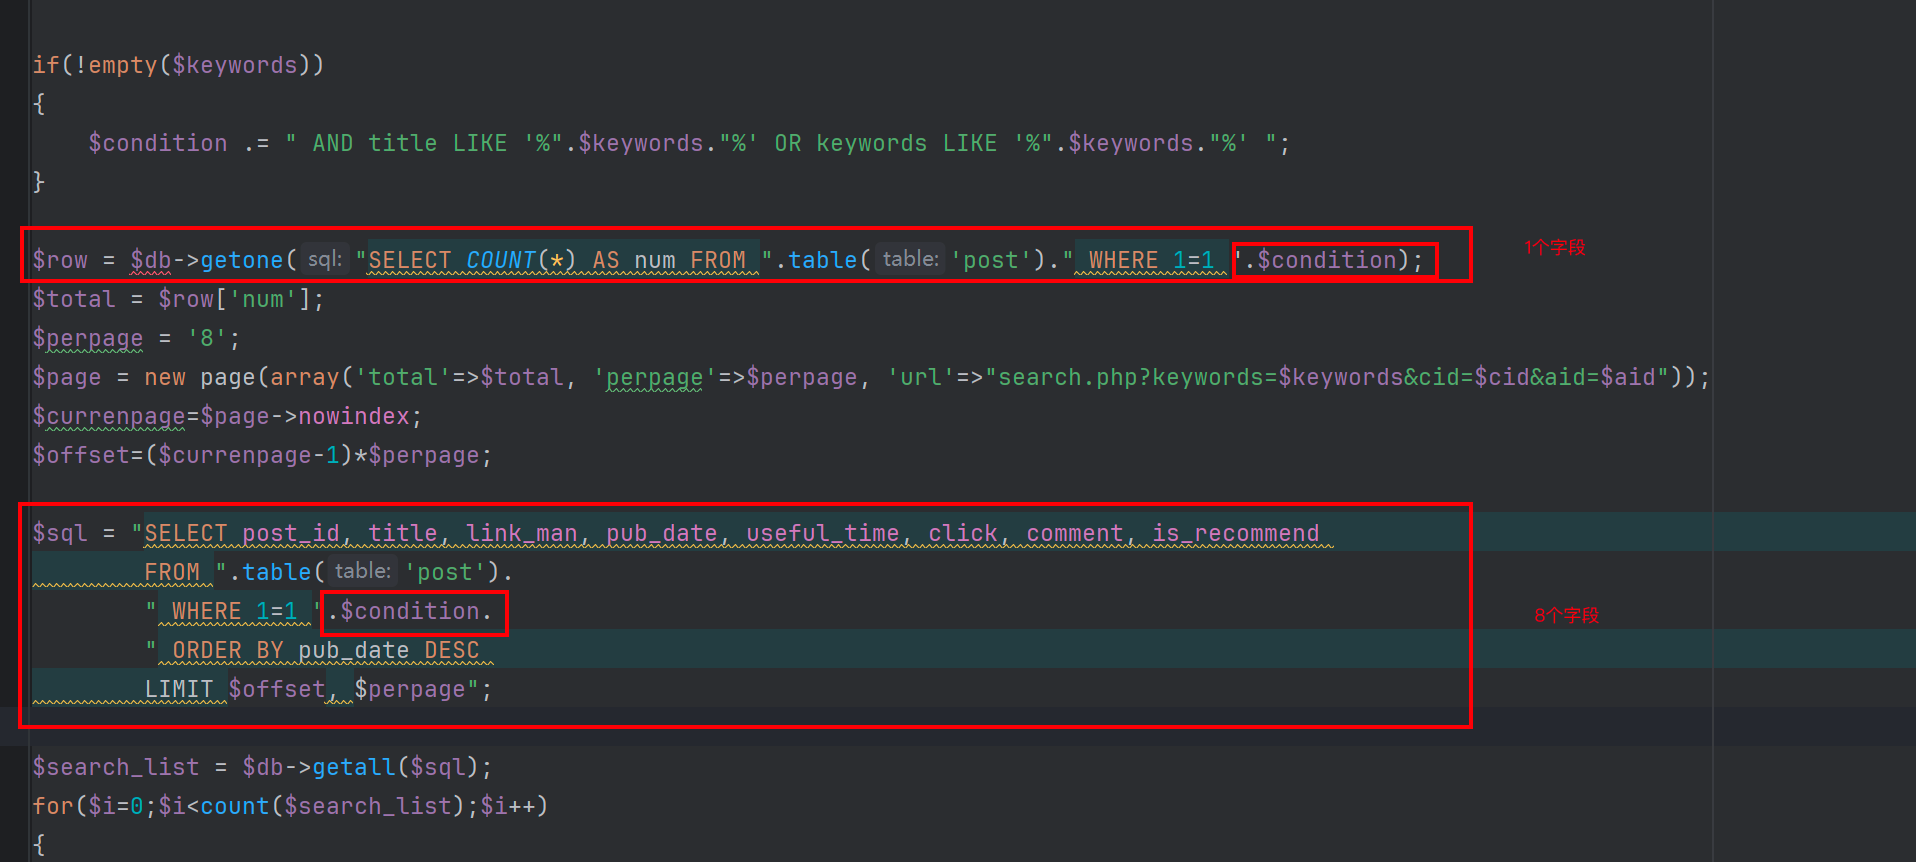The height and width of the screenshot is (862, 1916).
Task: Click the "table:" hint on the getone line
Action: pos(911,259)
